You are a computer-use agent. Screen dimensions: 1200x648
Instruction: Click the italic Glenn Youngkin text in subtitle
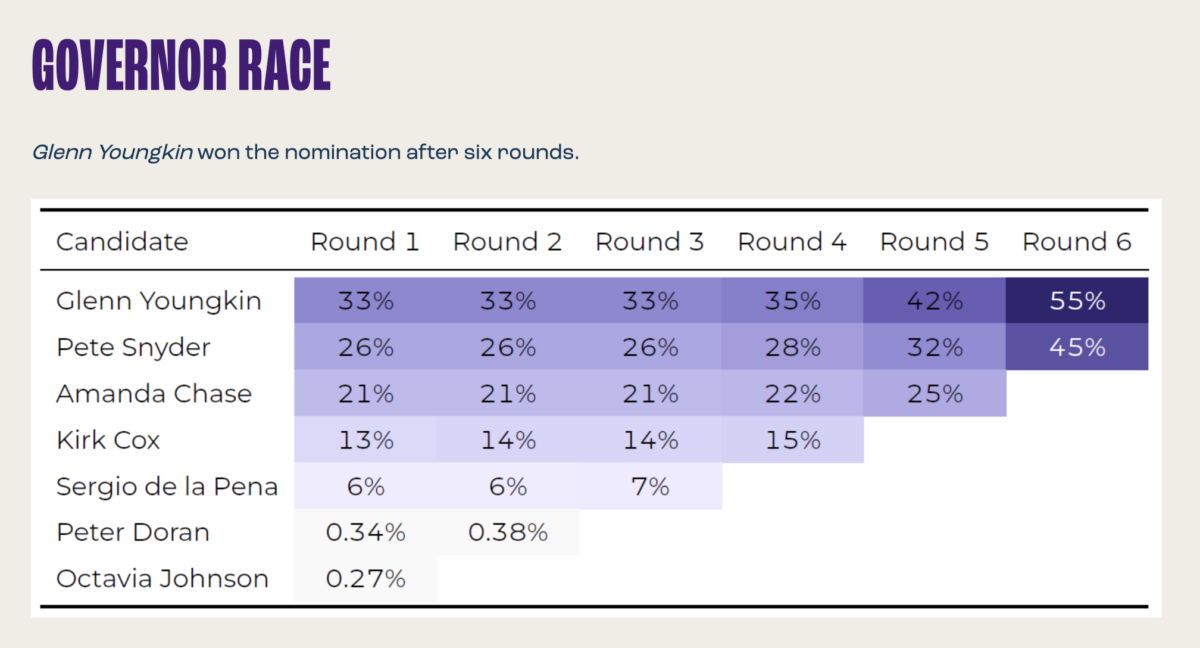[x=113, y=153]
